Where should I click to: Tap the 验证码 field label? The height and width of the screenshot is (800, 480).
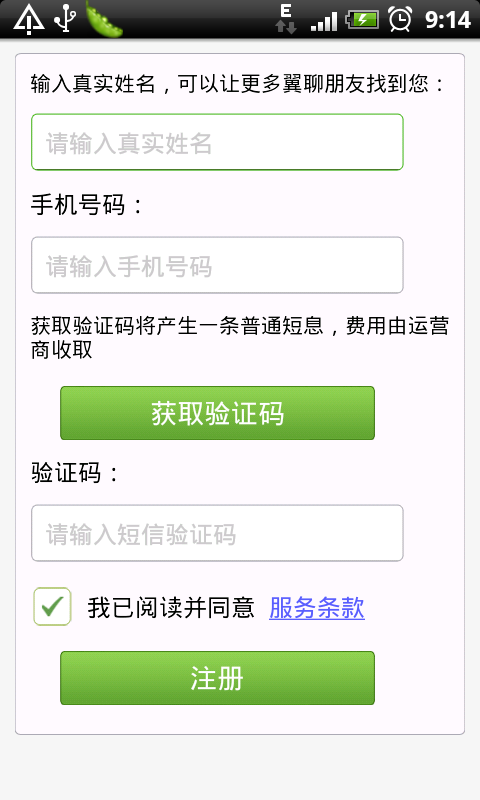(74, 472)
